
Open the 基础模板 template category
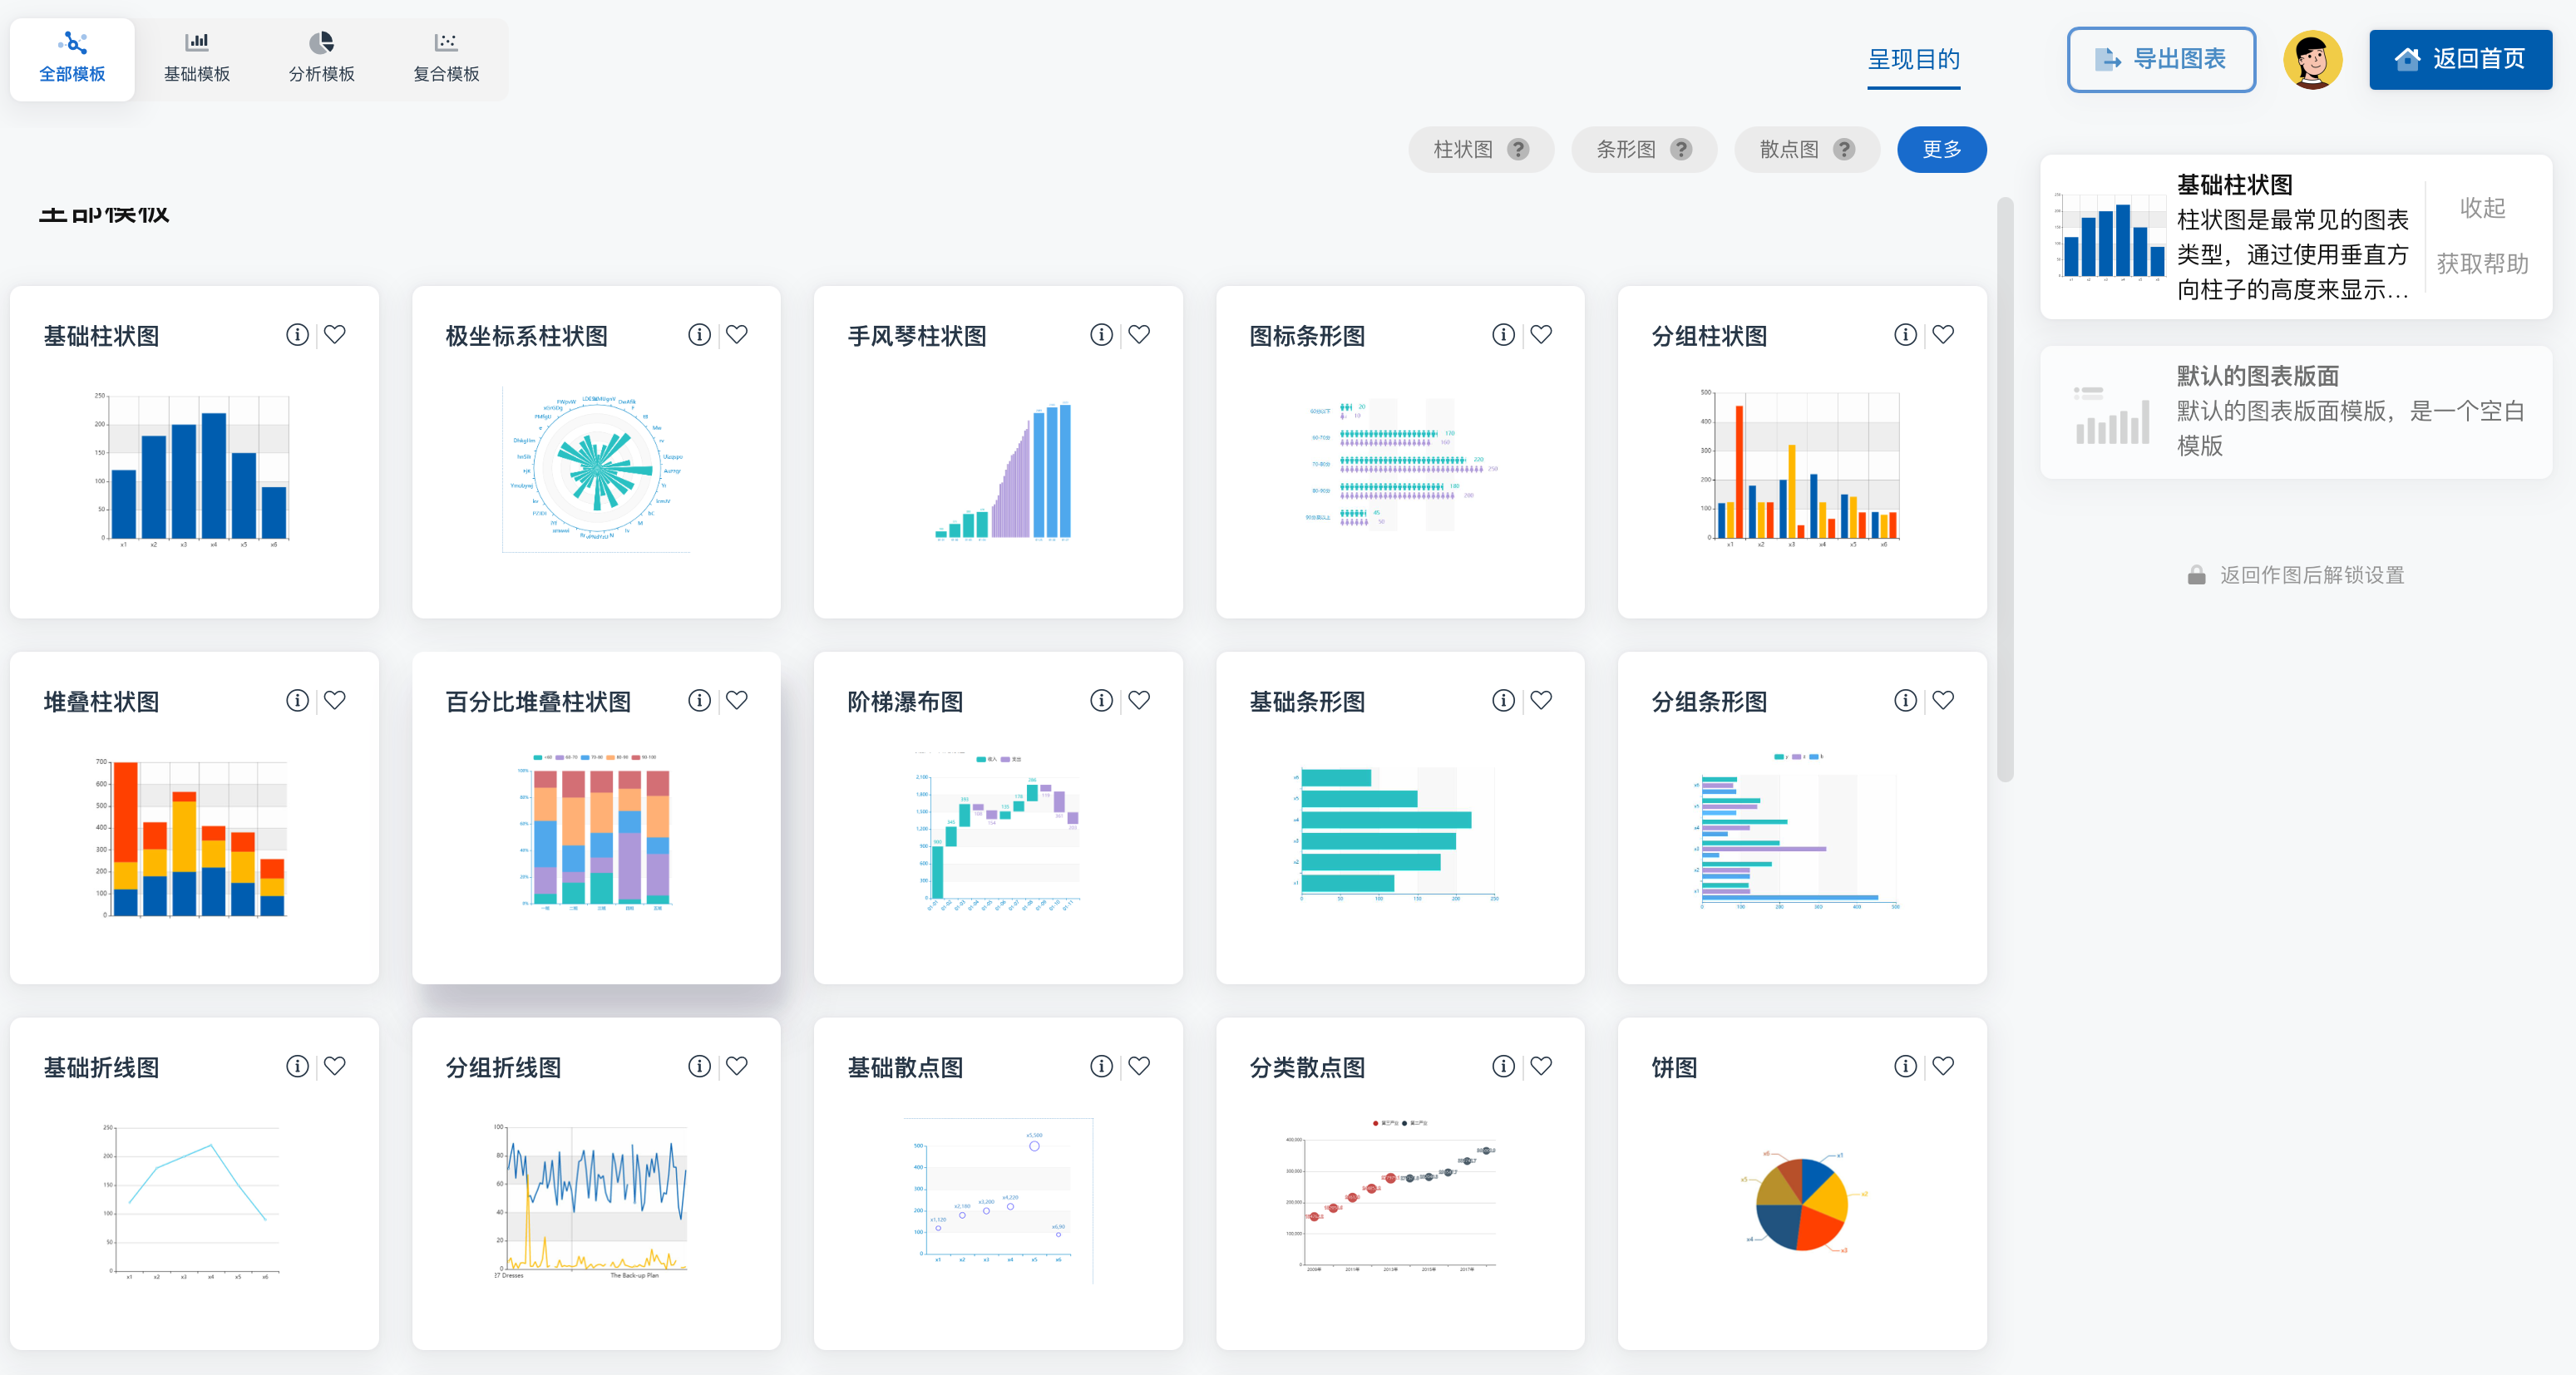pyautogui.click(x=196, y=58)
